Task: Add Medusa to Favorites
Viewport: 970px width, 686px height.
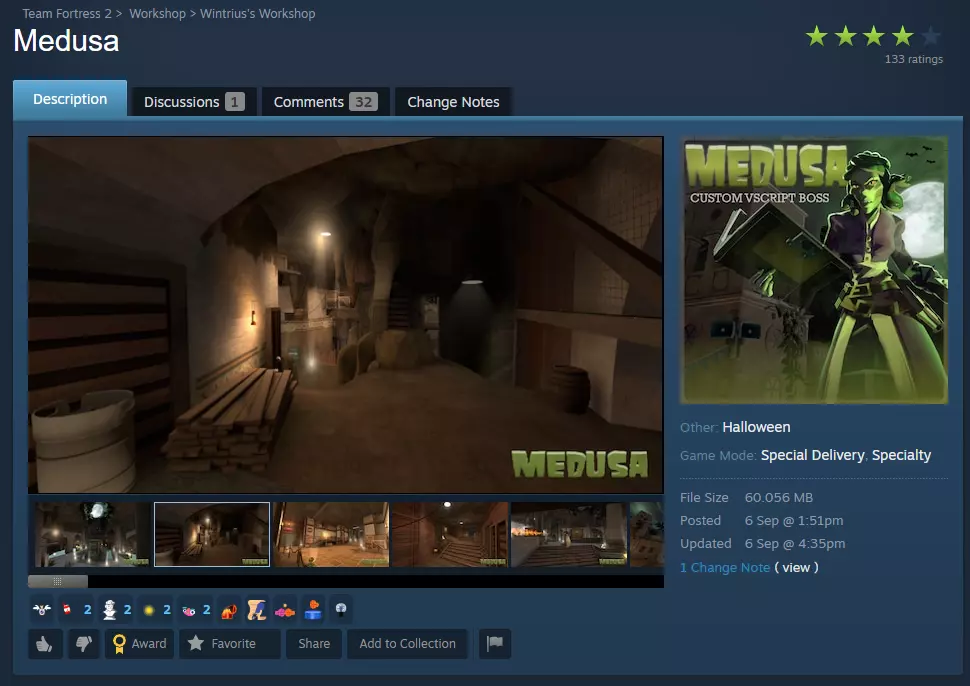Action: (x=230, y=644)
